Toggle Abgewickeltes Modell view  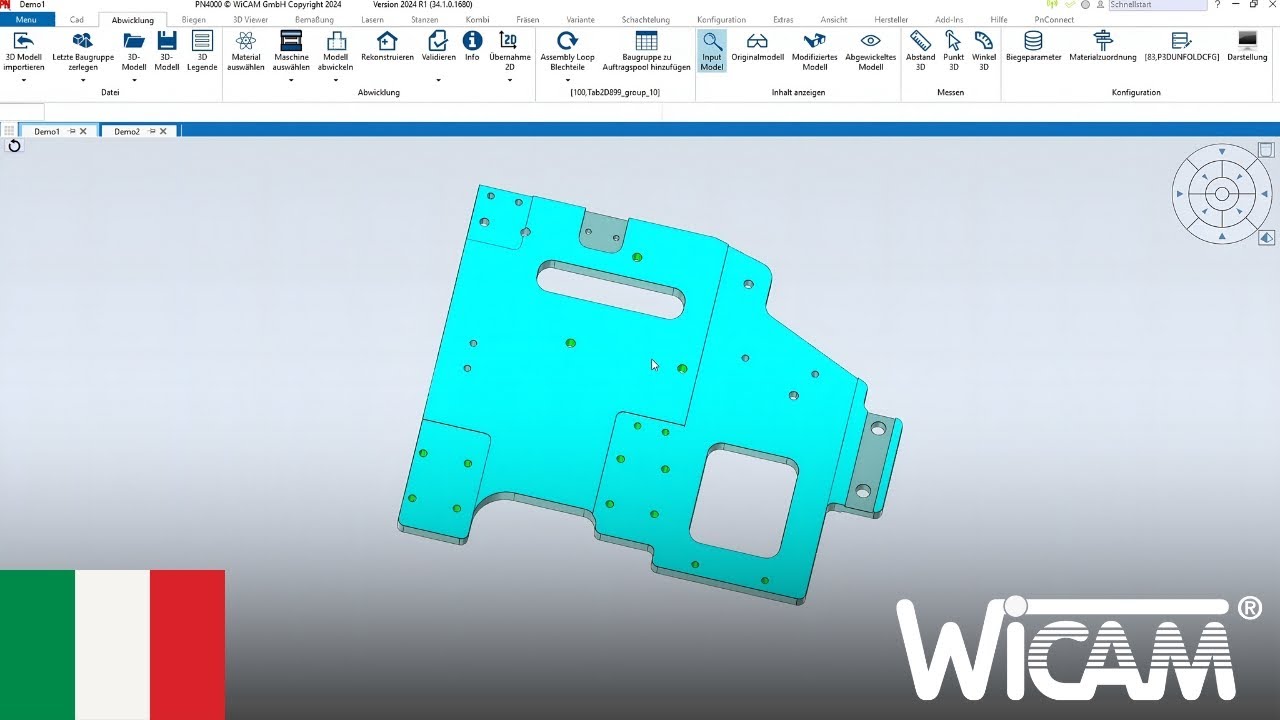871,50
